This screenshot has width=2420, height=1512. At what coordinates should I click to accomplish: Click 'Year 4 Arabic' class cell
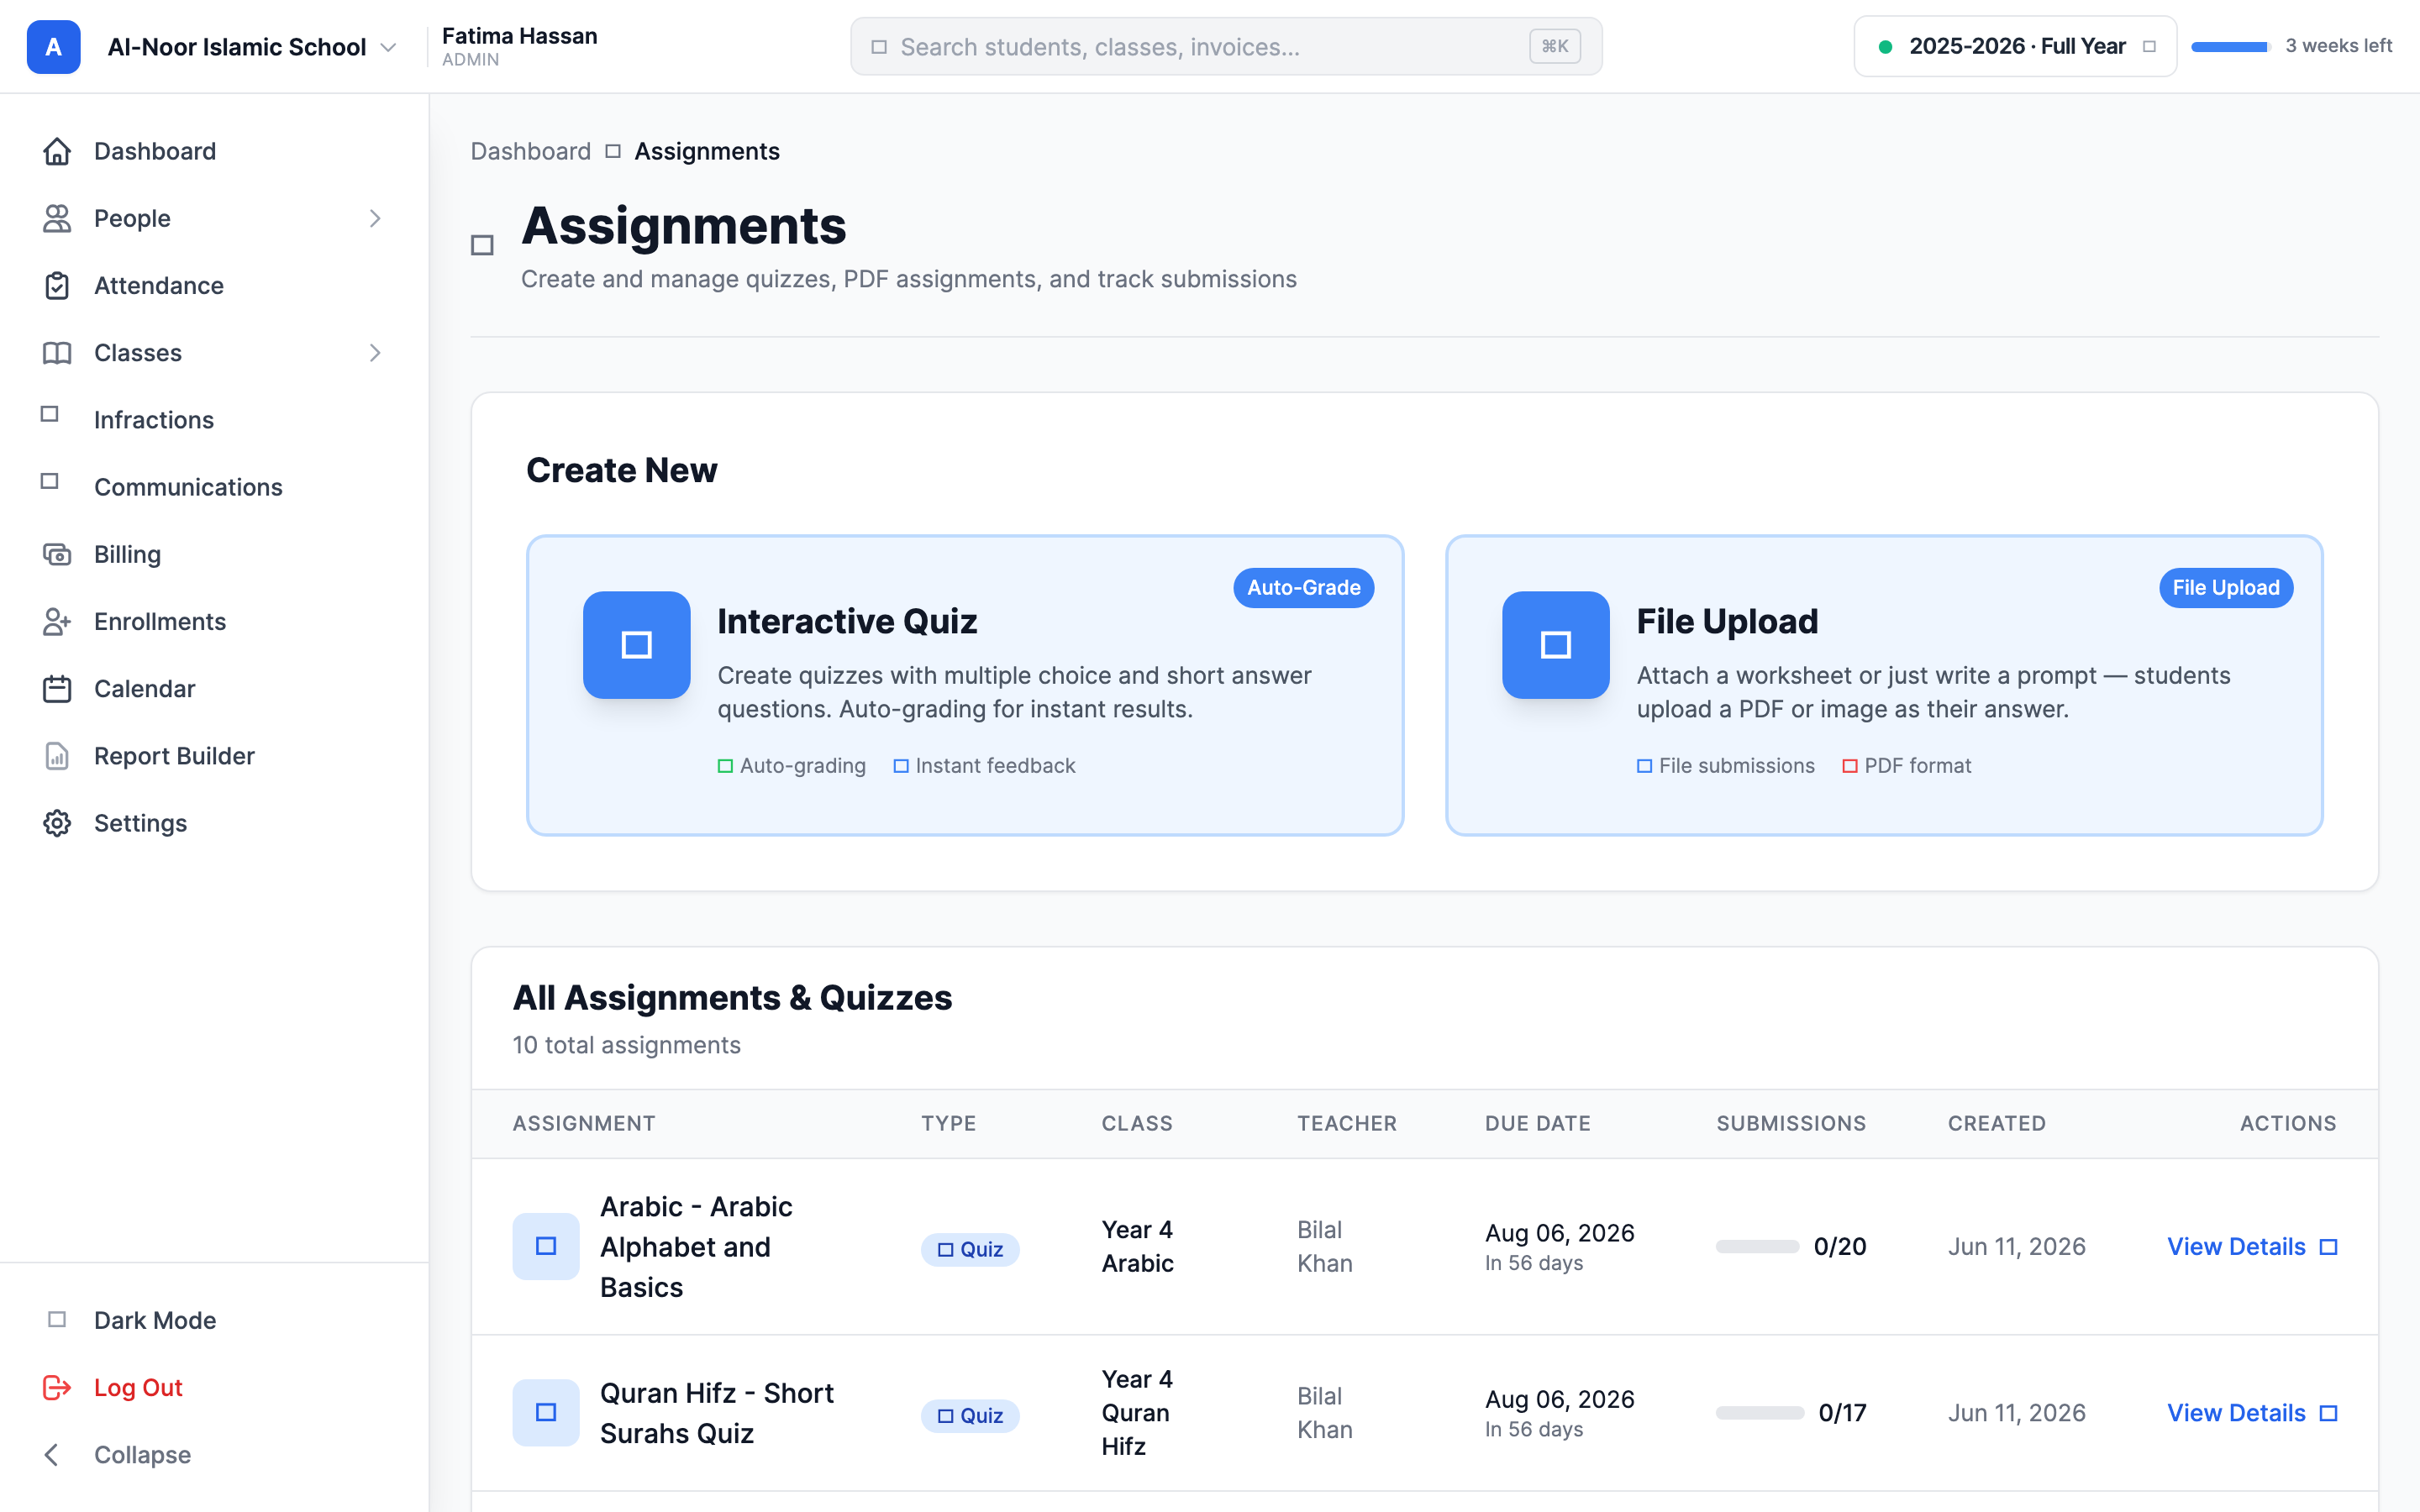pyautogui.click(x=1137, y=1246)
